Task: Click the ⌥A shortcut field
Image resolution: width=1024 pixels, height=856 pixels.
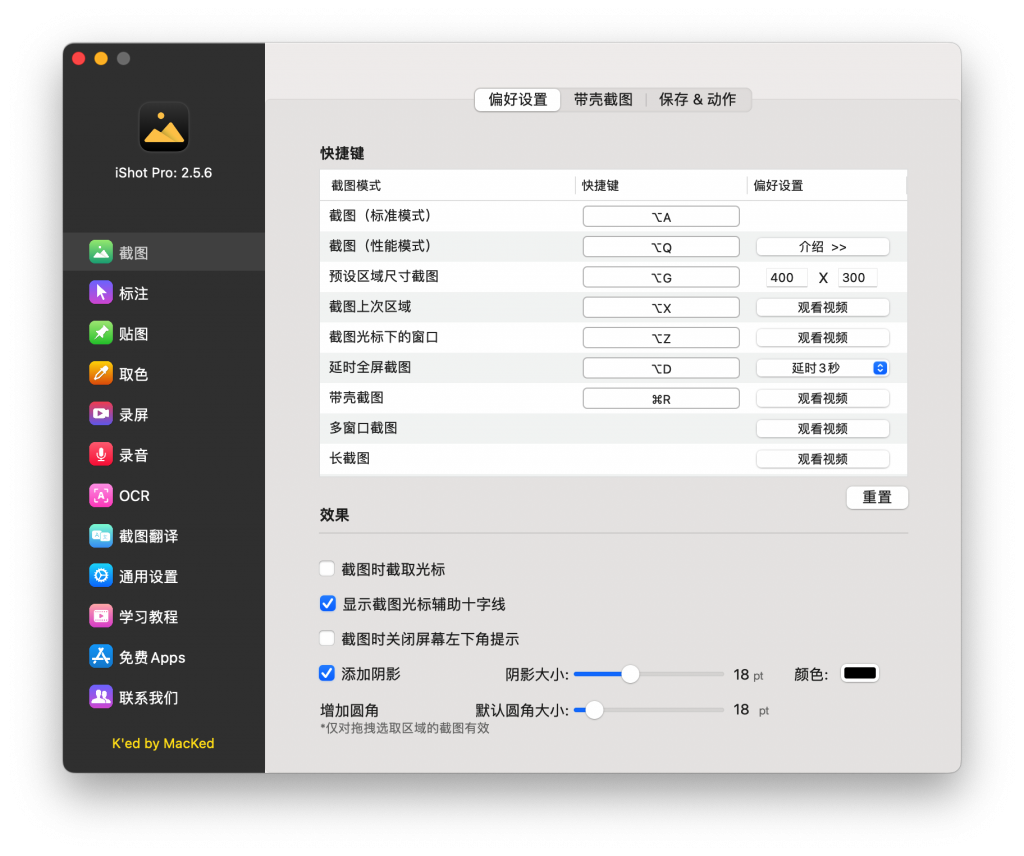Action: (x=661, y=217)
